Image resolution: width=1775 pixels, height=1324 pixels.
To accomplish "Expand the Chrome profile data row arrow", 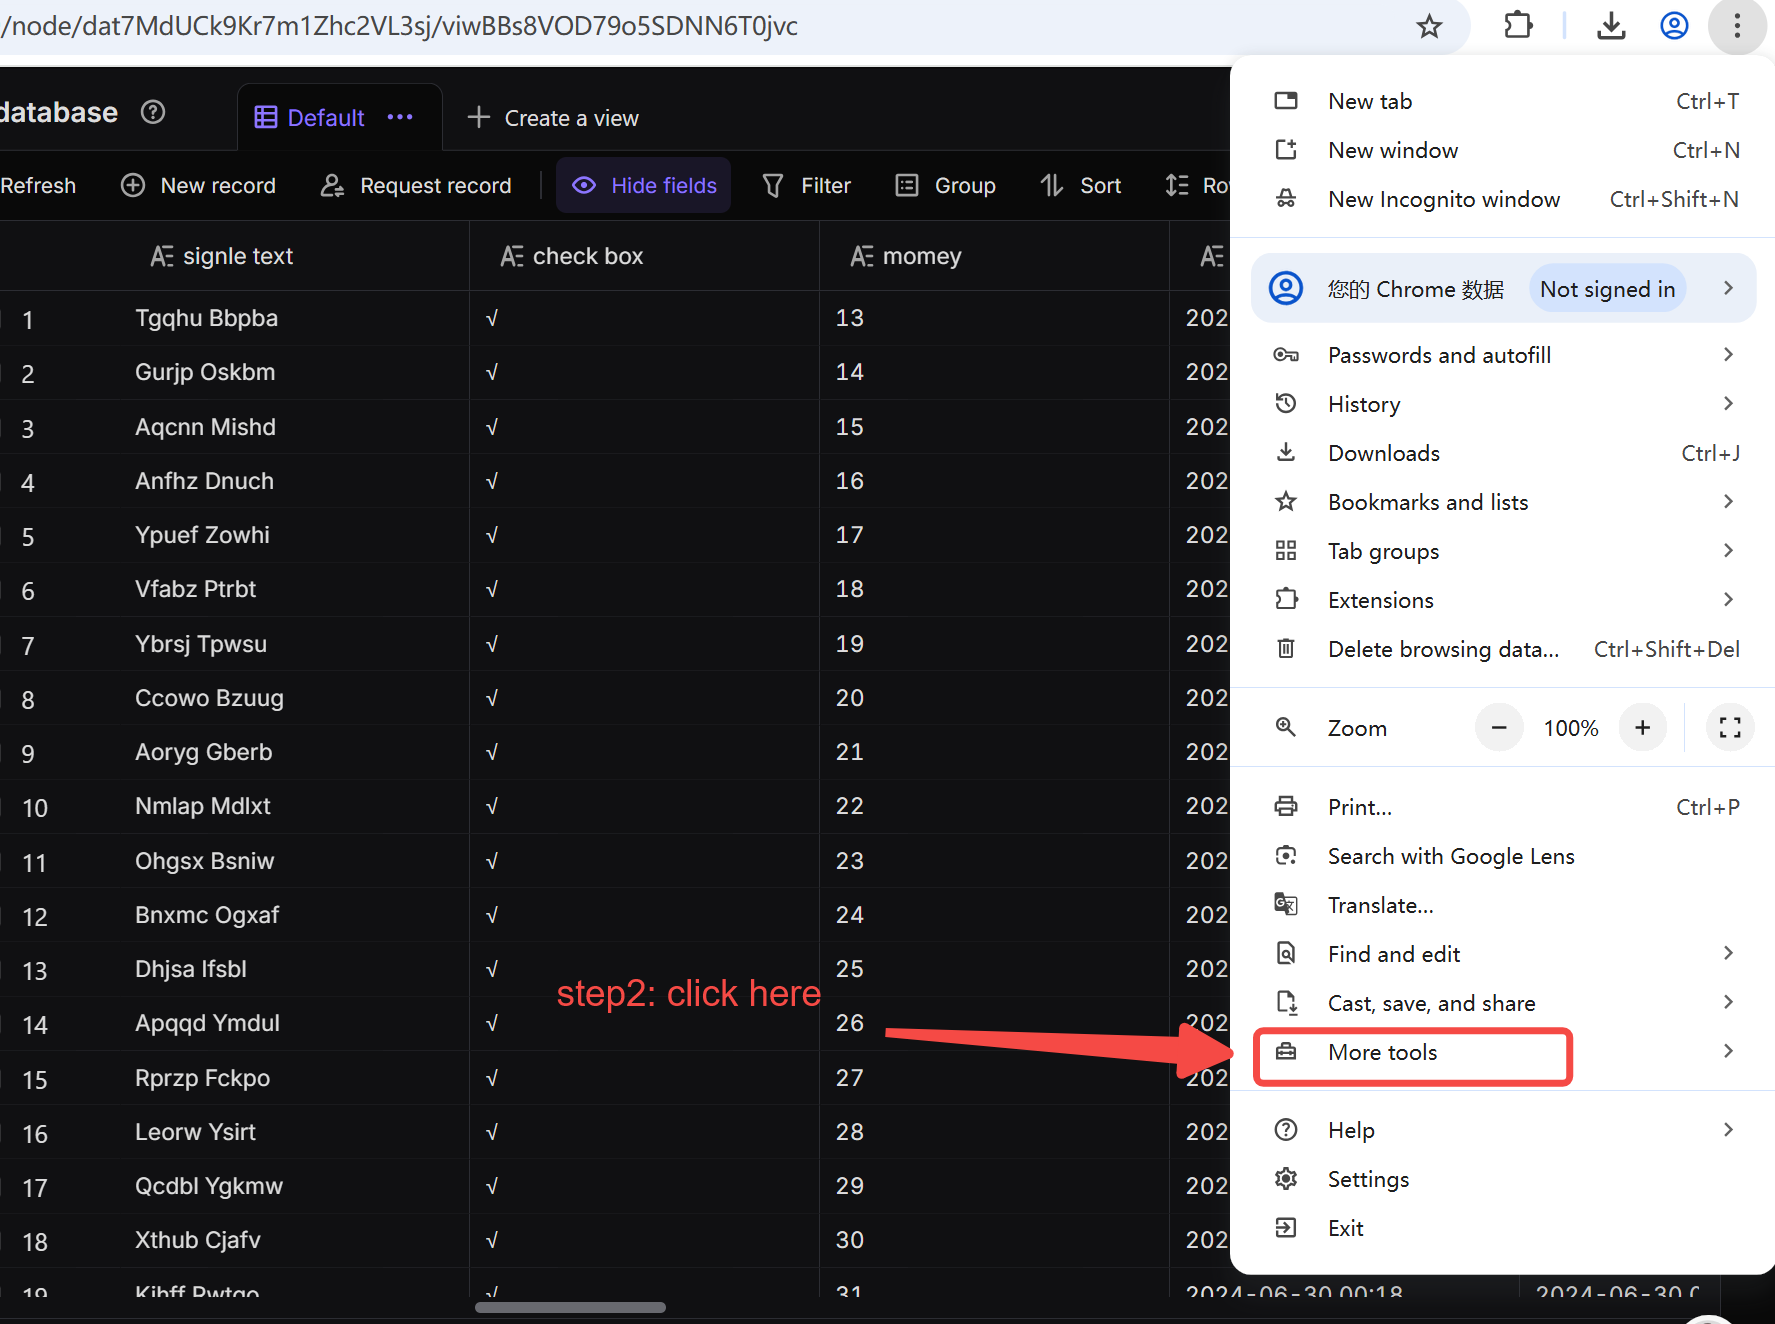I will pos(1728,288).
